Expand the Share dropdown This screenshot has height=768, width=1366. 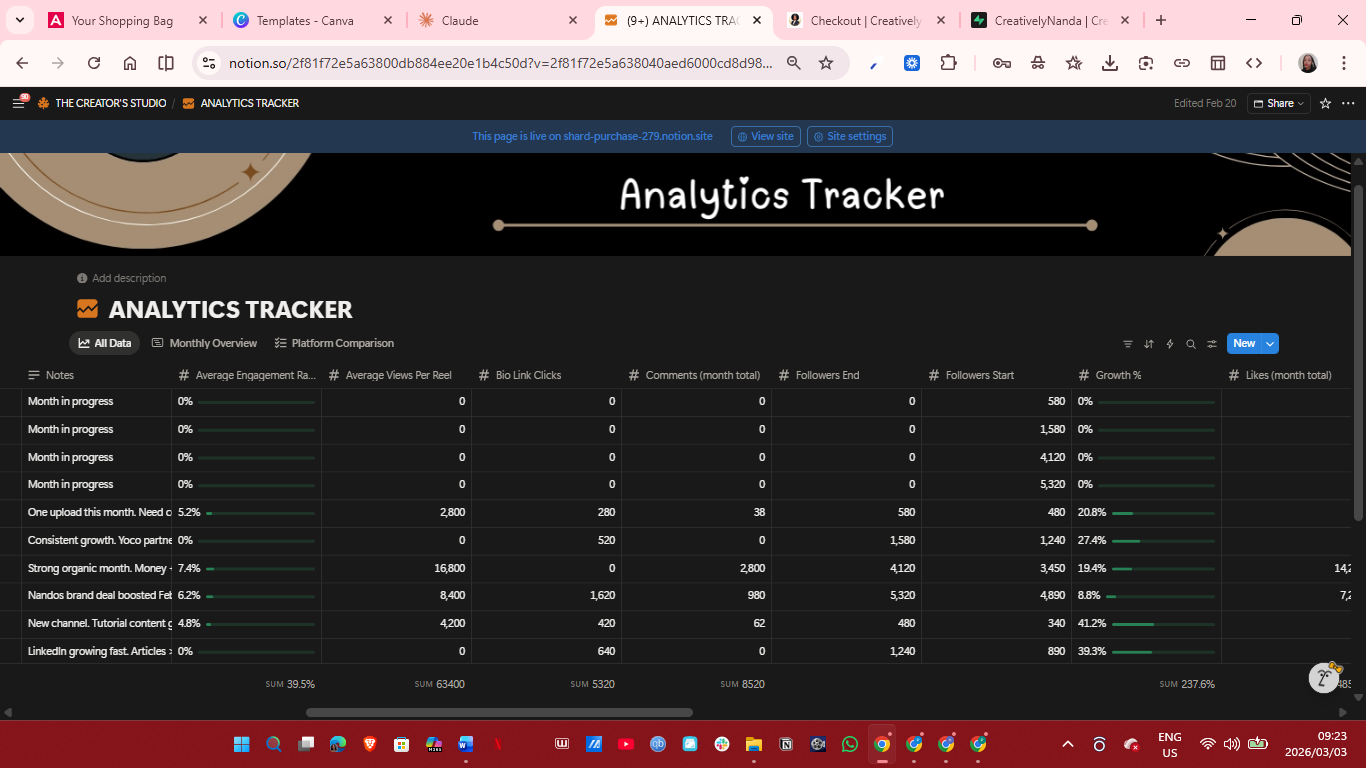1278,103
